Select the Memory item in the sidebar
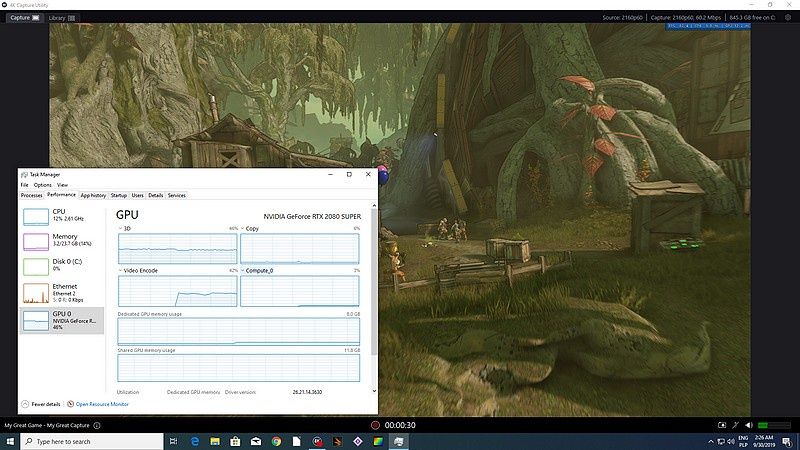This screenshot has height=450, width=800. tap(62, 240)
